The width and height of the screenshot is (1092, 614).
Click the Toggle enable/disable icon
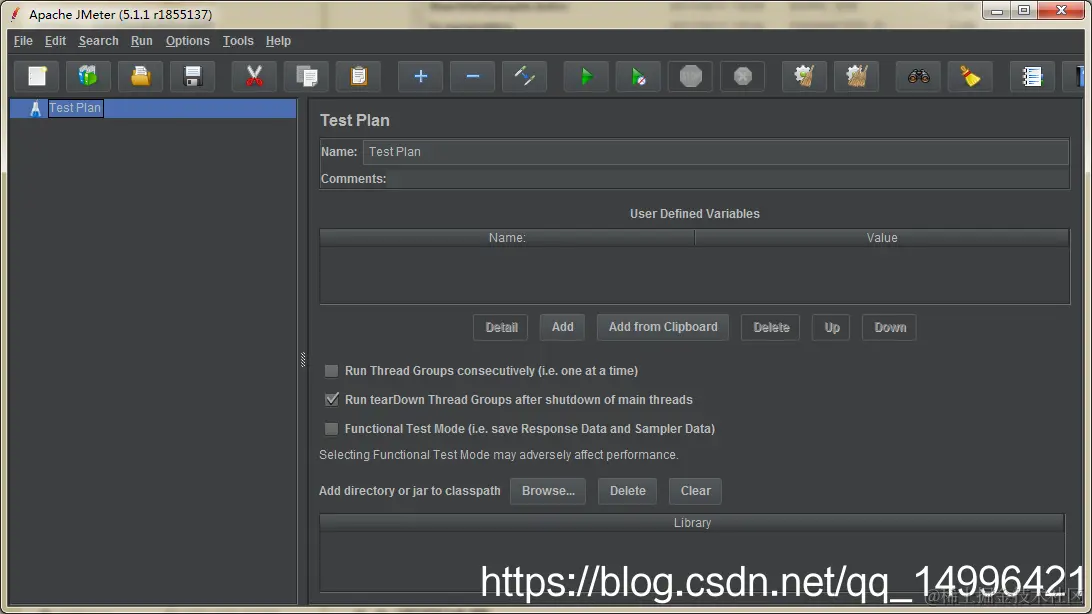click(524, 76)
